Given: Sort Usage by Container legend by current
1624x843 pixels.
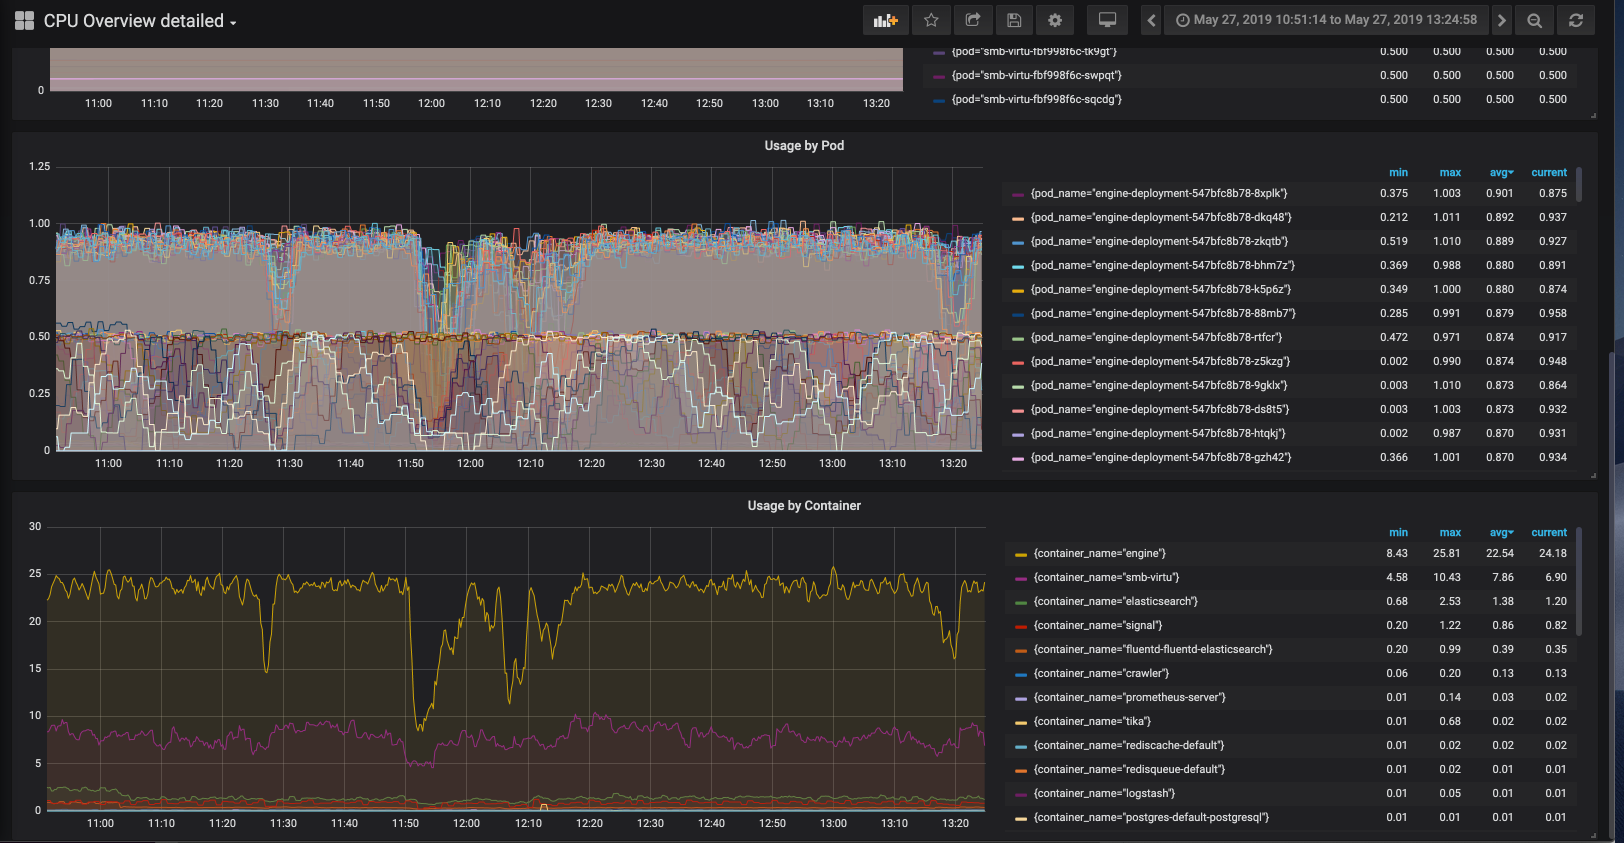Looking at the screenshot, I should pos(1548,533).
